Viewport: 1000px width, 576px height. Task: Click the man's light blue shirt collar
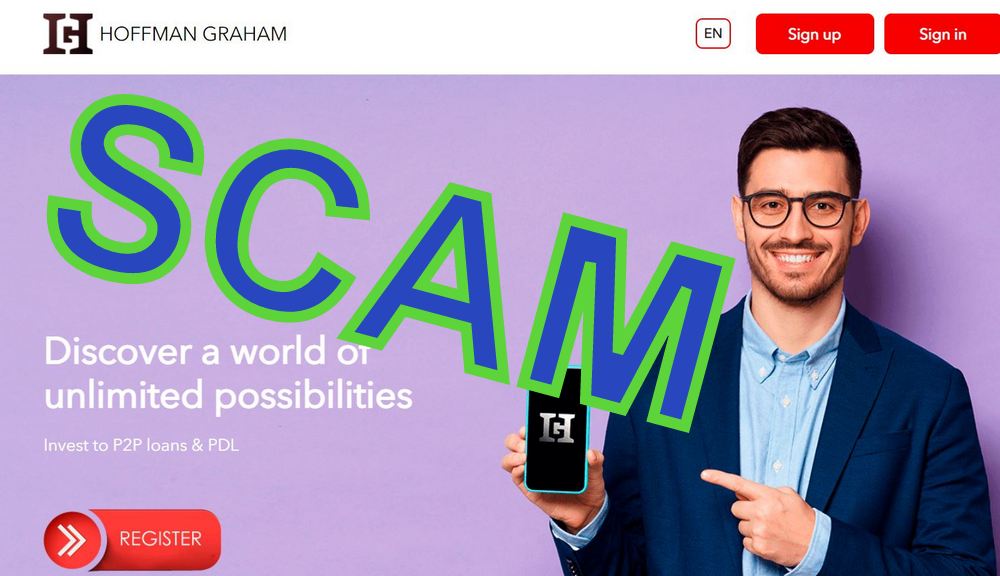793,338
